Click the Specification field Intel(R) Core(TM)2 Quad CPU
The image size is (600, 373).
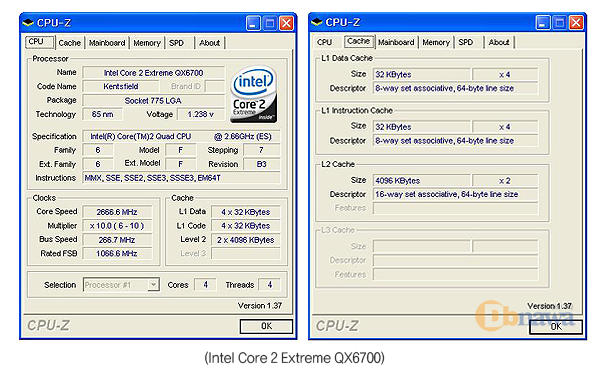point(181,137)
